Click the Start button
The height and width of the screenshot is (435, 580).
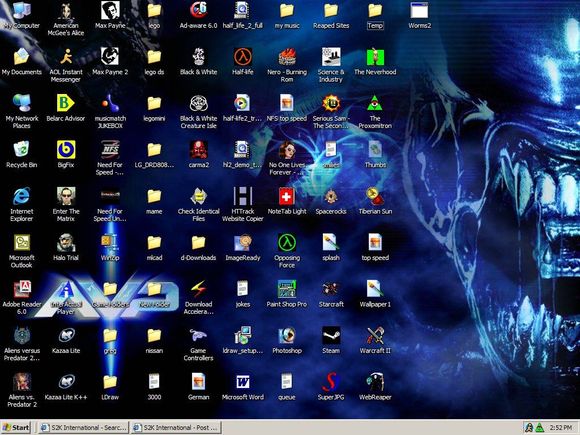click(16, 428)
